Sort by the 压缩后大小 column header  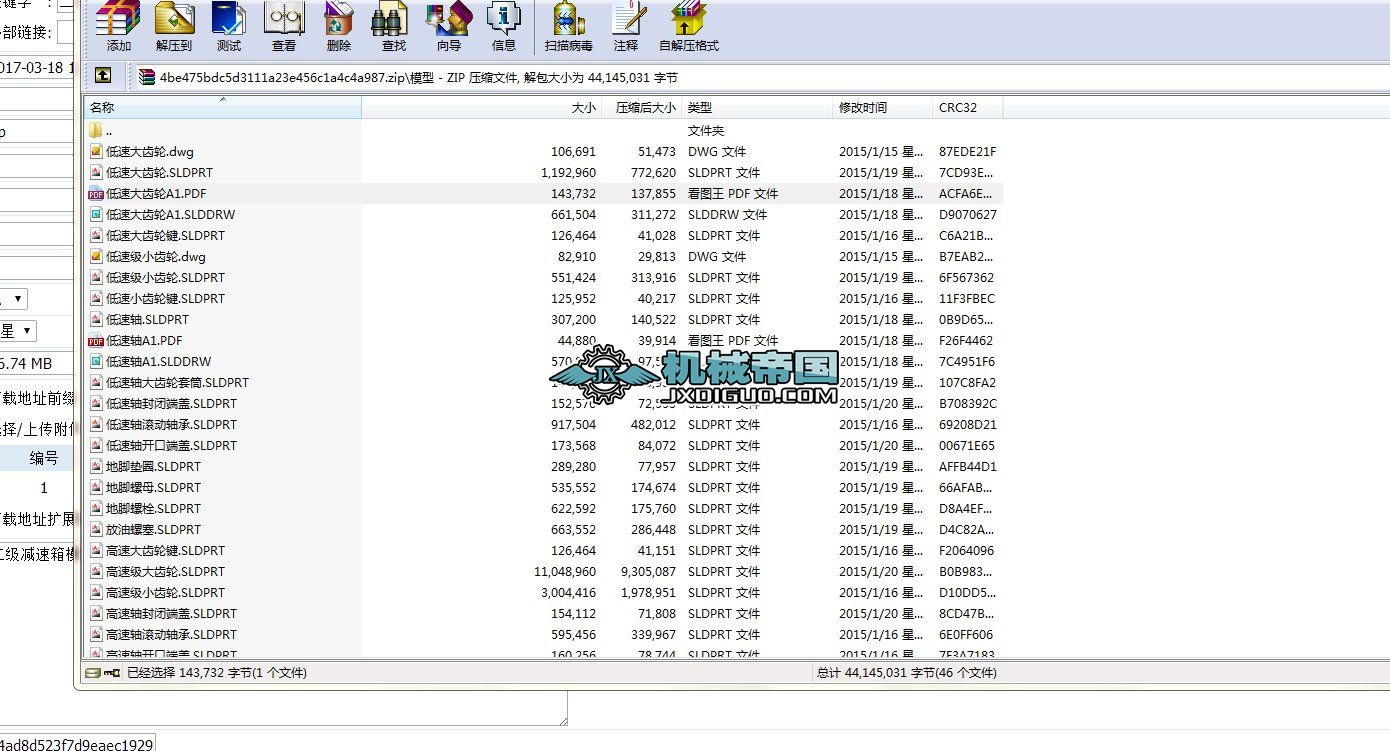pos(642,108)
